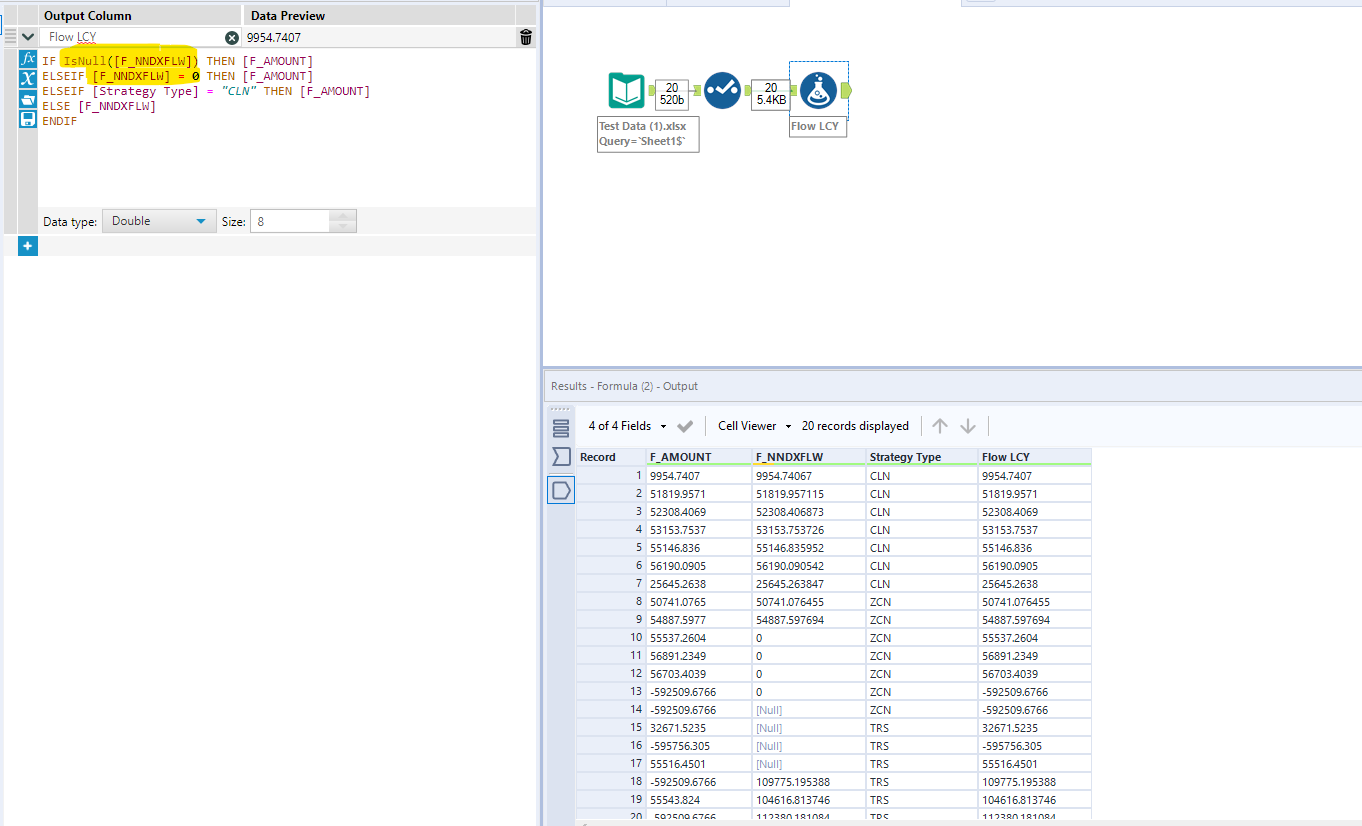Click the Flow LCY formula flask icon
The width and height of the screenshot is (1362, 826).
pyautogui.click(x=818, y=90)
